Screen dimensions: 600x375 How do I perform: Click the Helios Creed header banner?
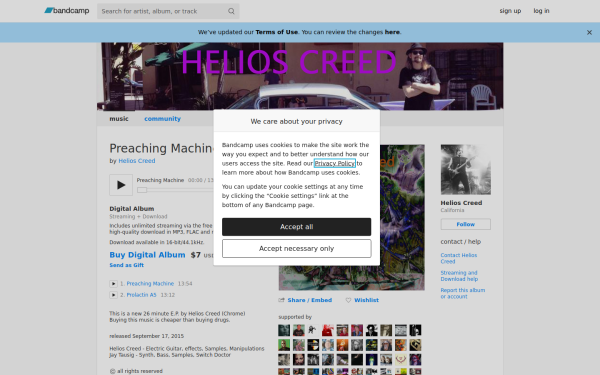click(300, 76)
